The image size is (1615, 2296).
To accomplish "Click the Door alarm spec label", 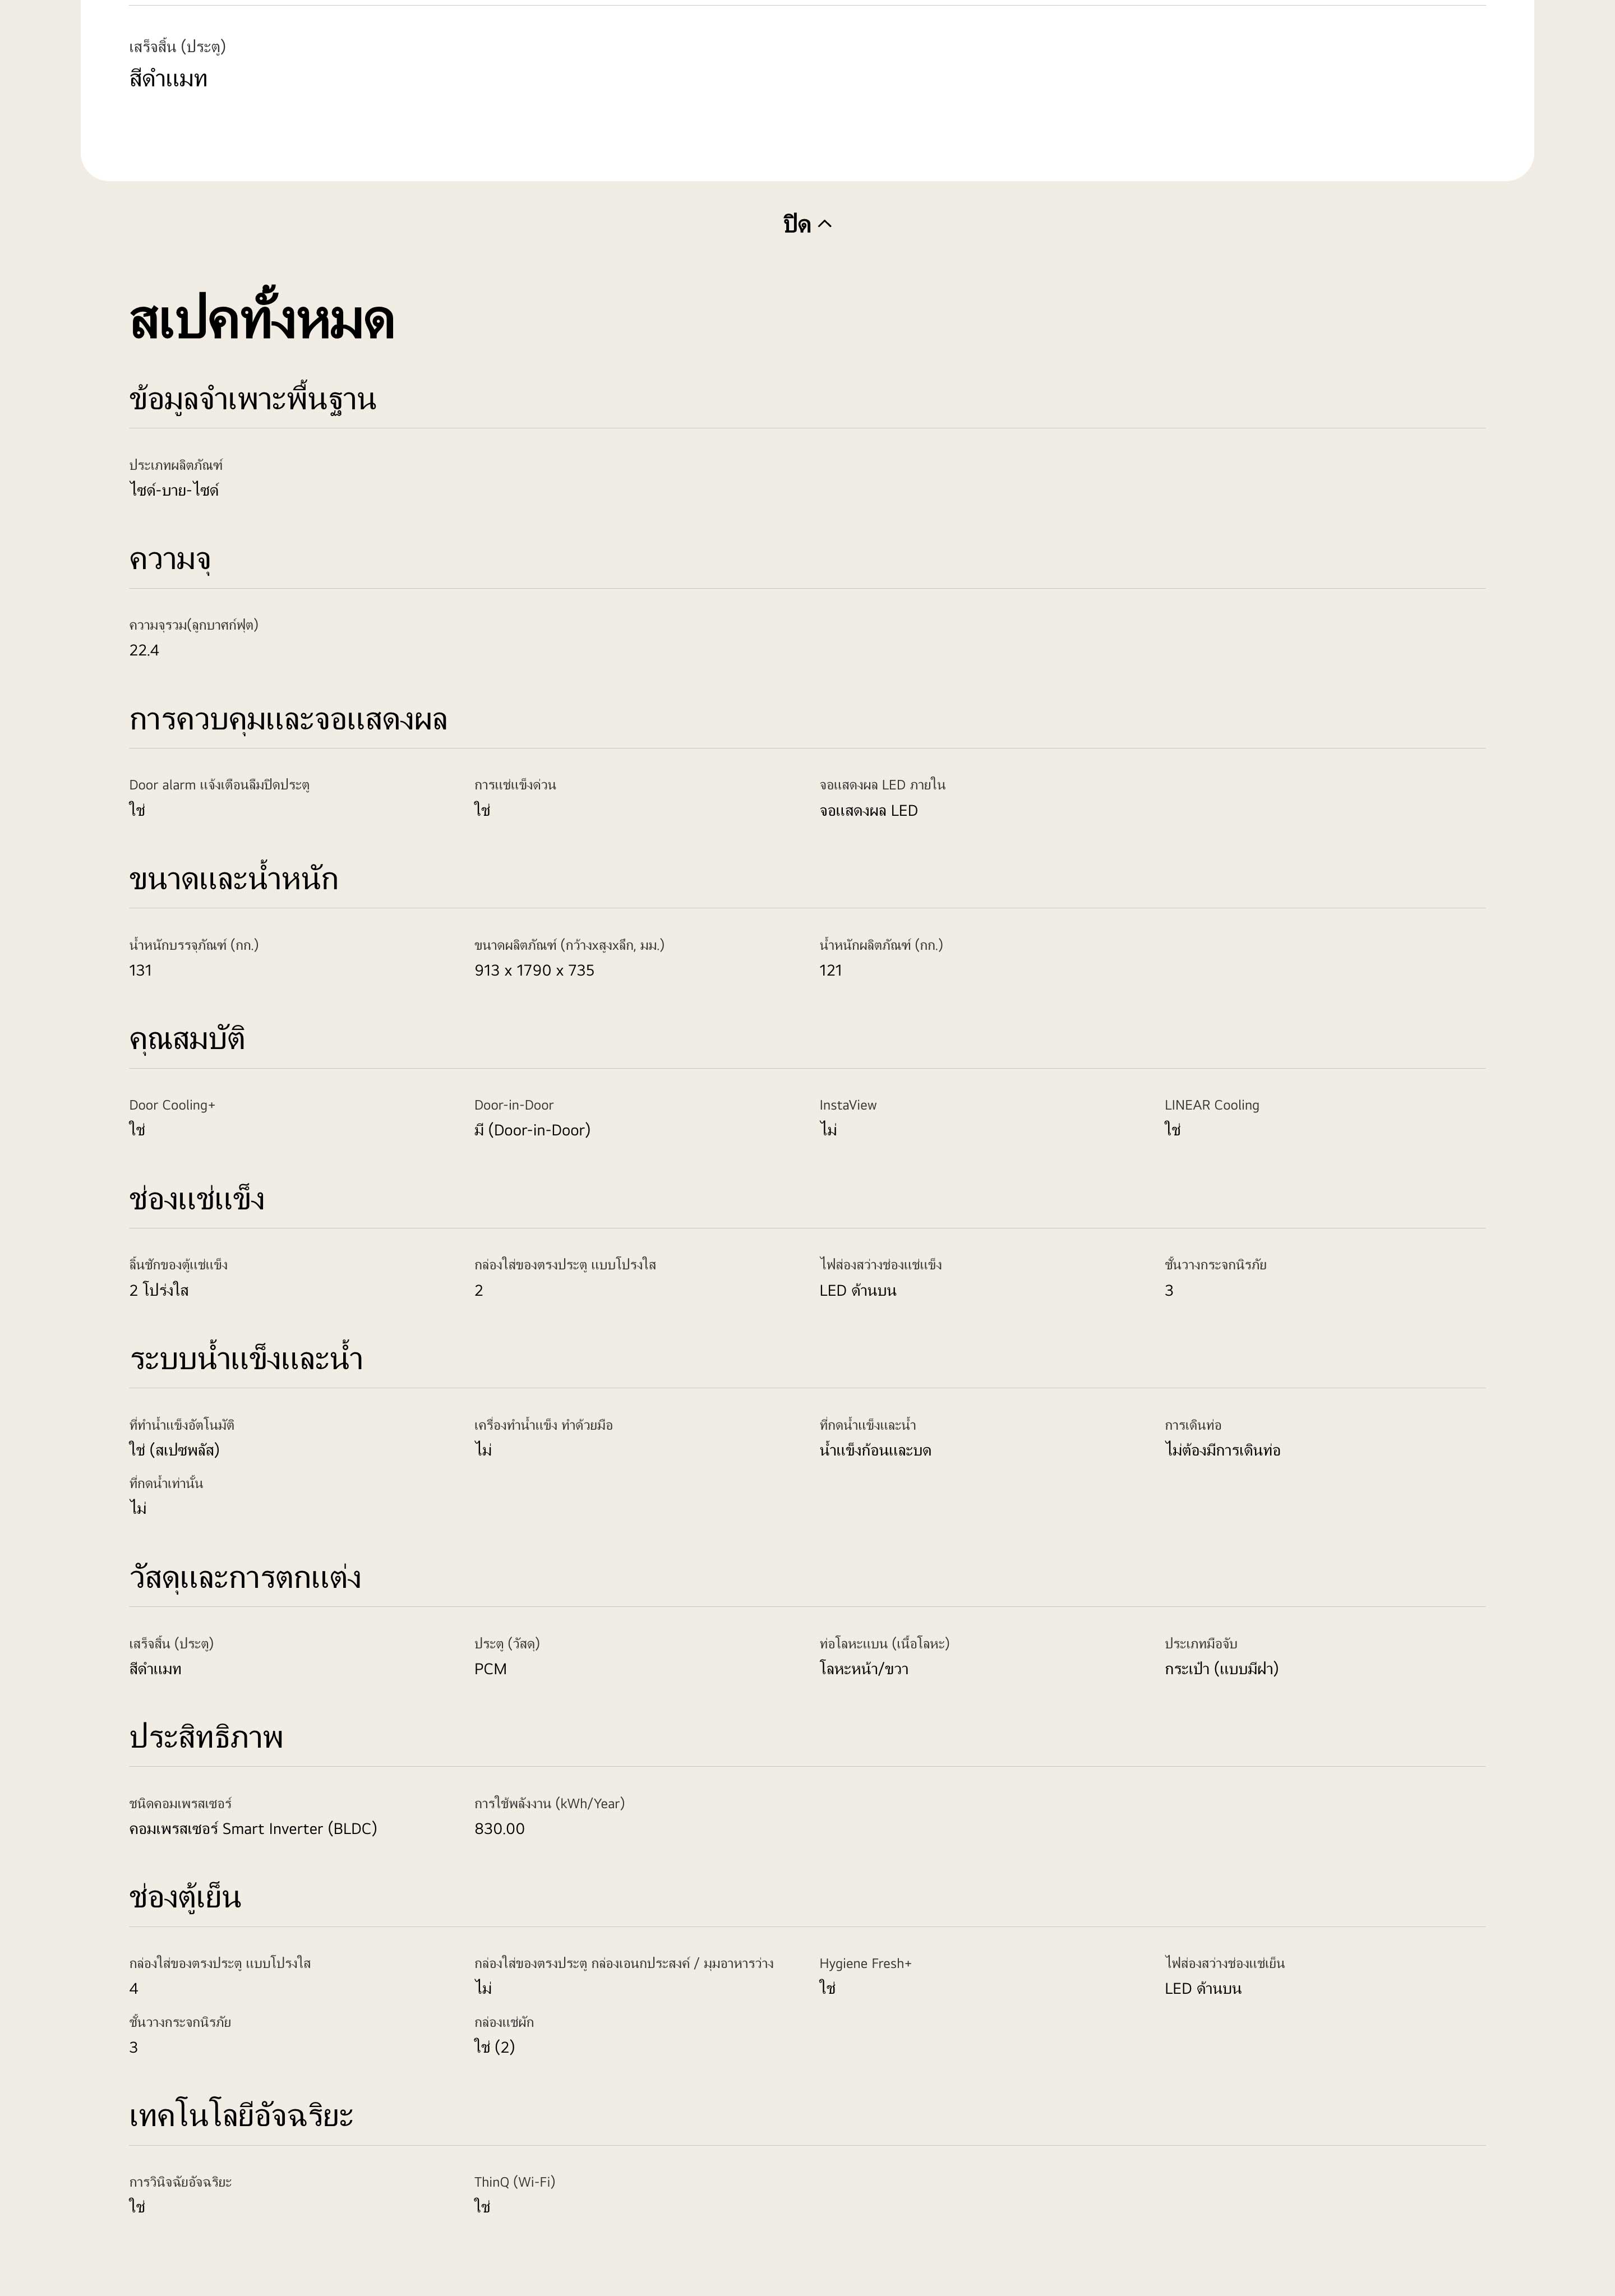I will coord(219,785).
